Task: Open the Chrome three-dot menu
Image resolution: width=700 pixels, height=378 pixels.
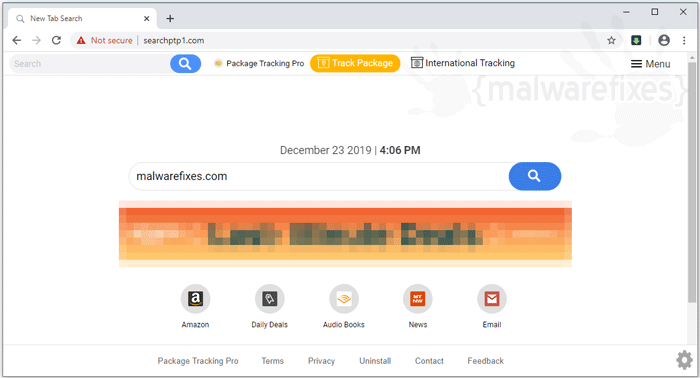Action: 684,41
